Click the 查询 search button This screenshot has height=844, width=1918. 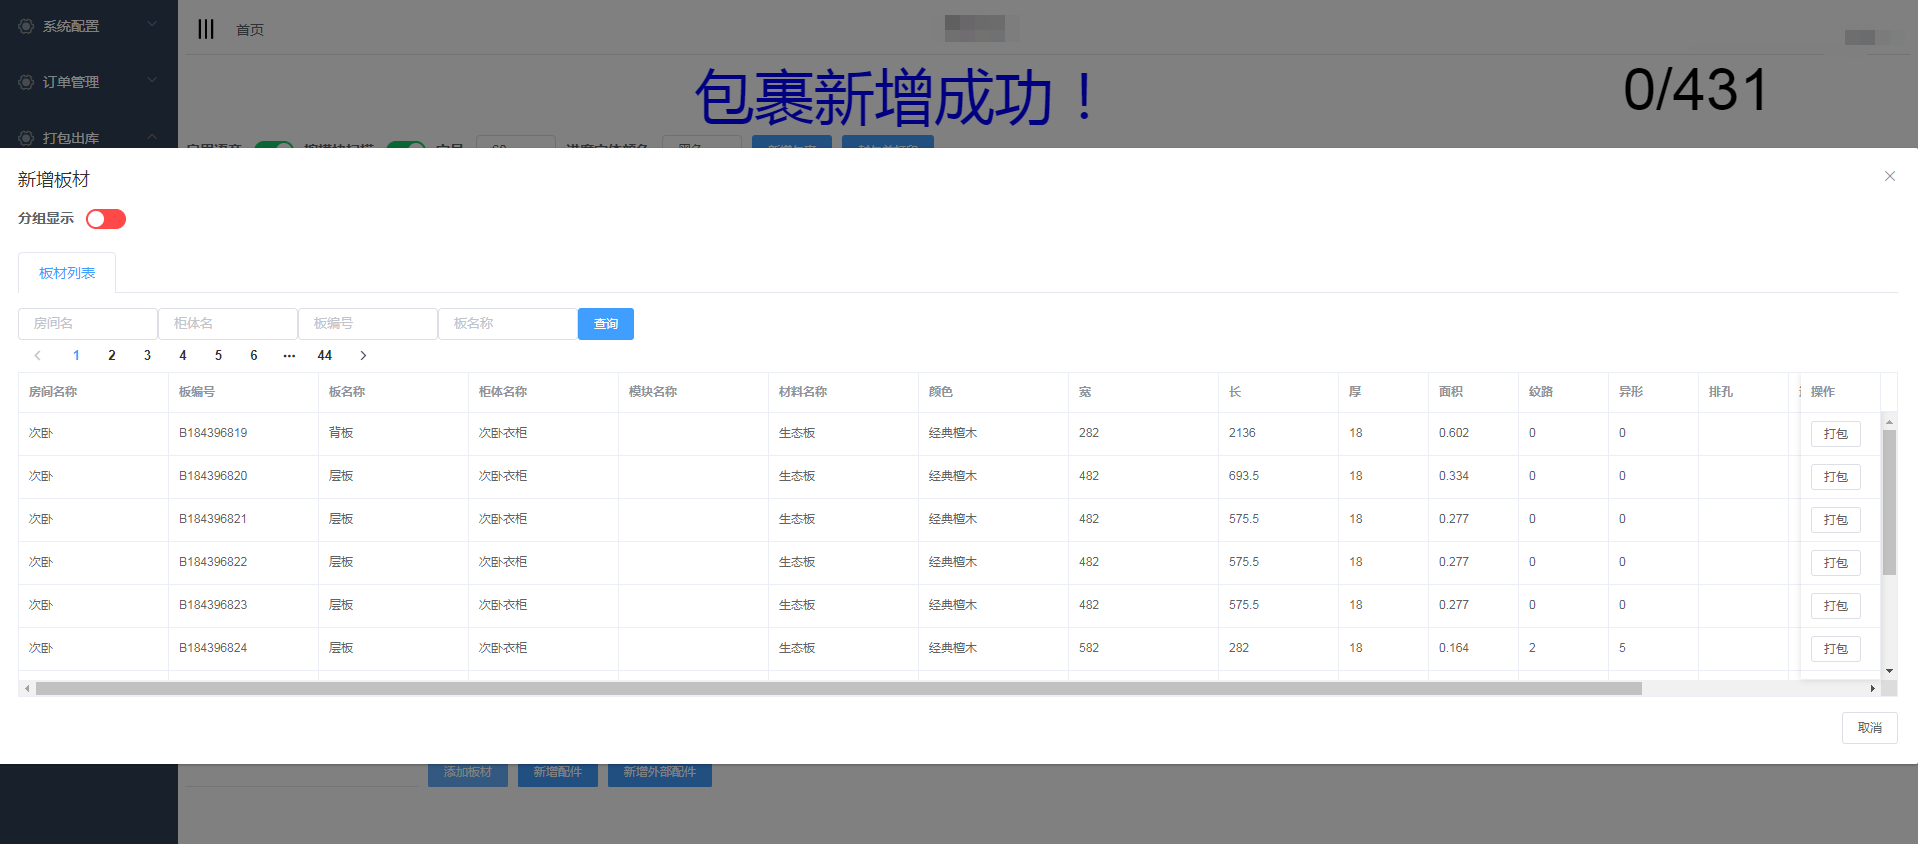605,324
